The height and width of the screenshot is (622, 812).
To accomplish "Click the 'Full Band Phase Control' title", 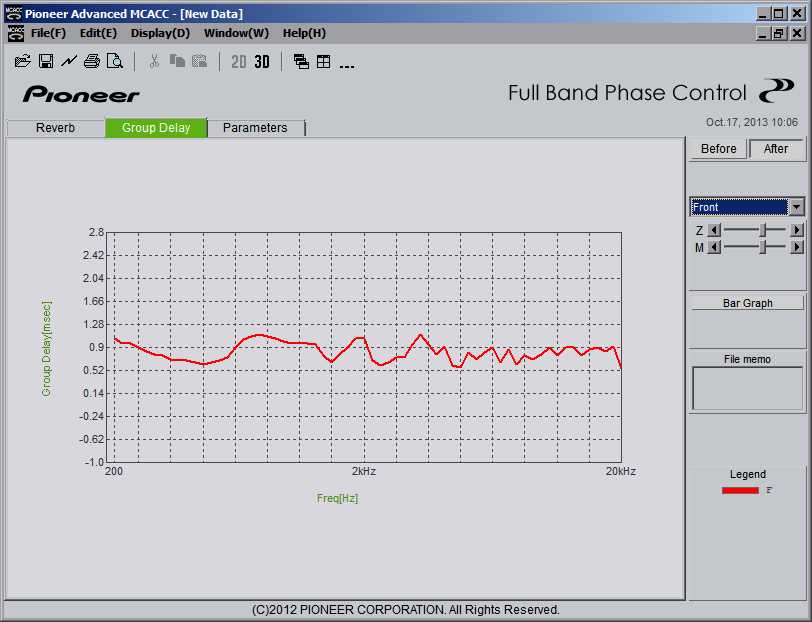I will [627, 93].
